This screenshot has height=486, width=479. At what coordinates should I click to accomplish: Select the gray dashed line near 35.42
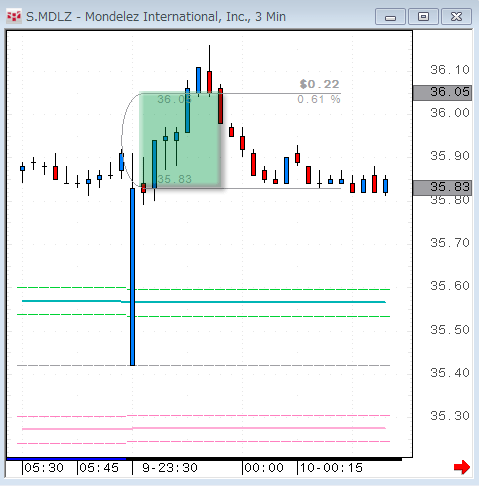[203, 366]
